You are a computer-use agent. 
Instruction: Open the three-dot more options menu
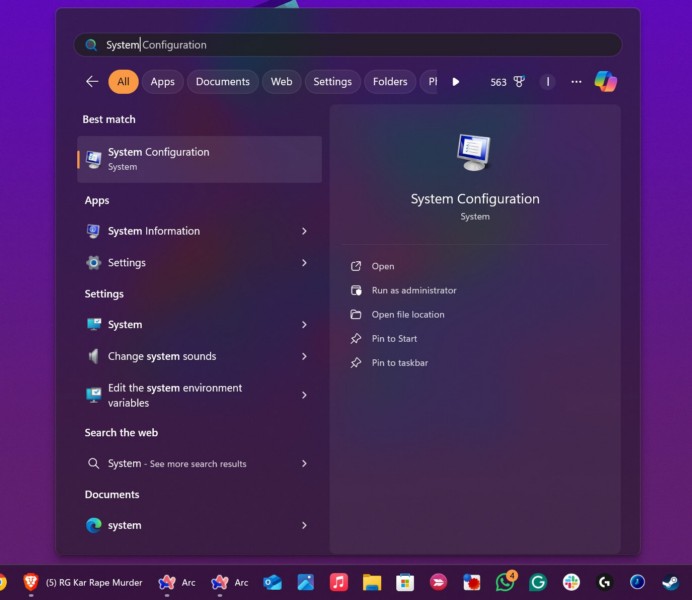click(576, 82)
